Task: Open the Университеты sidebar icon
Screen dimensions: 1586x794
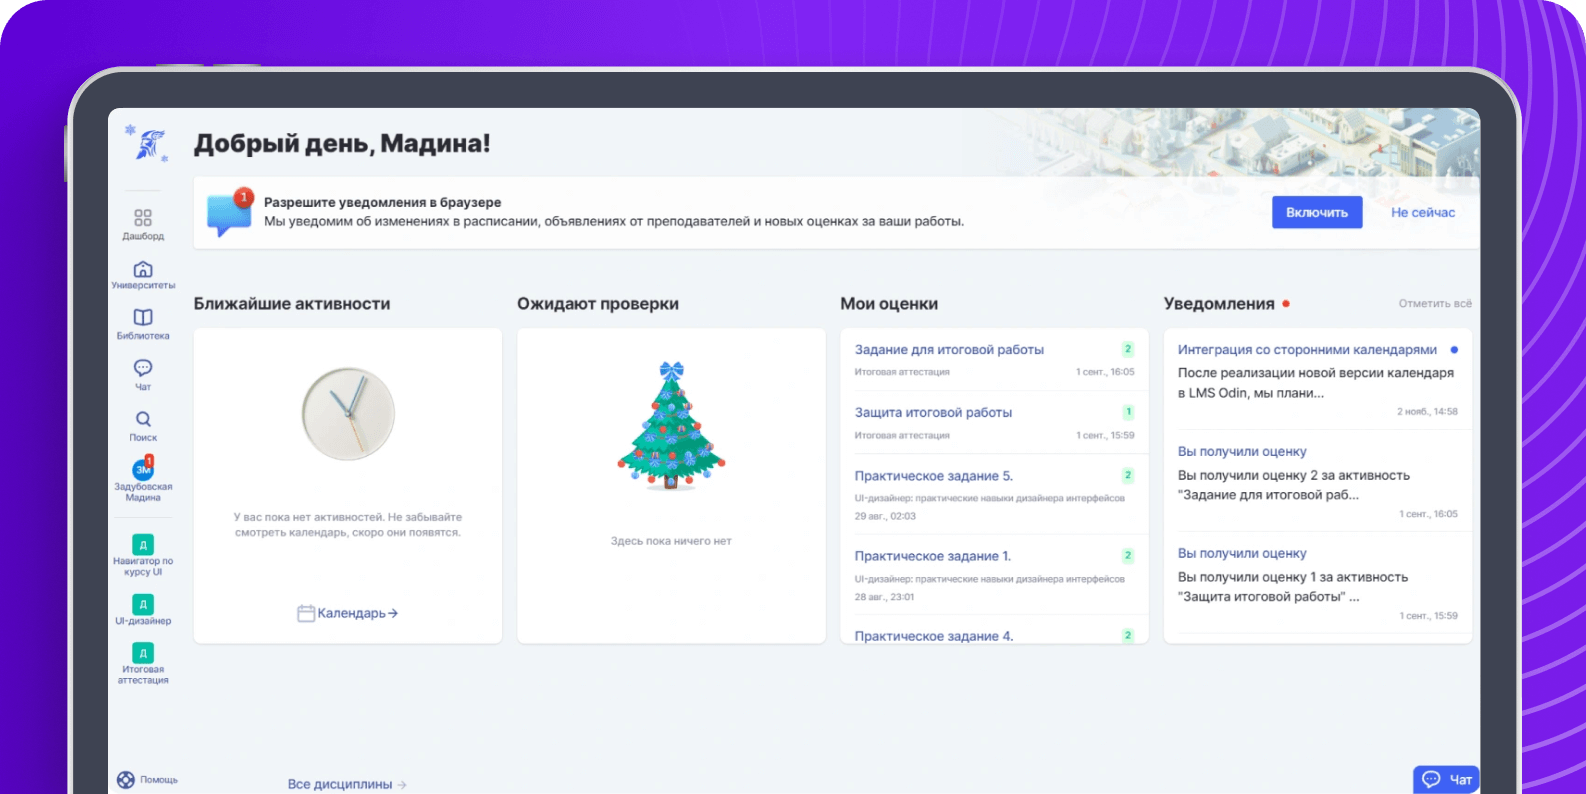Action: pyautogui.click(x=143, y=269)
